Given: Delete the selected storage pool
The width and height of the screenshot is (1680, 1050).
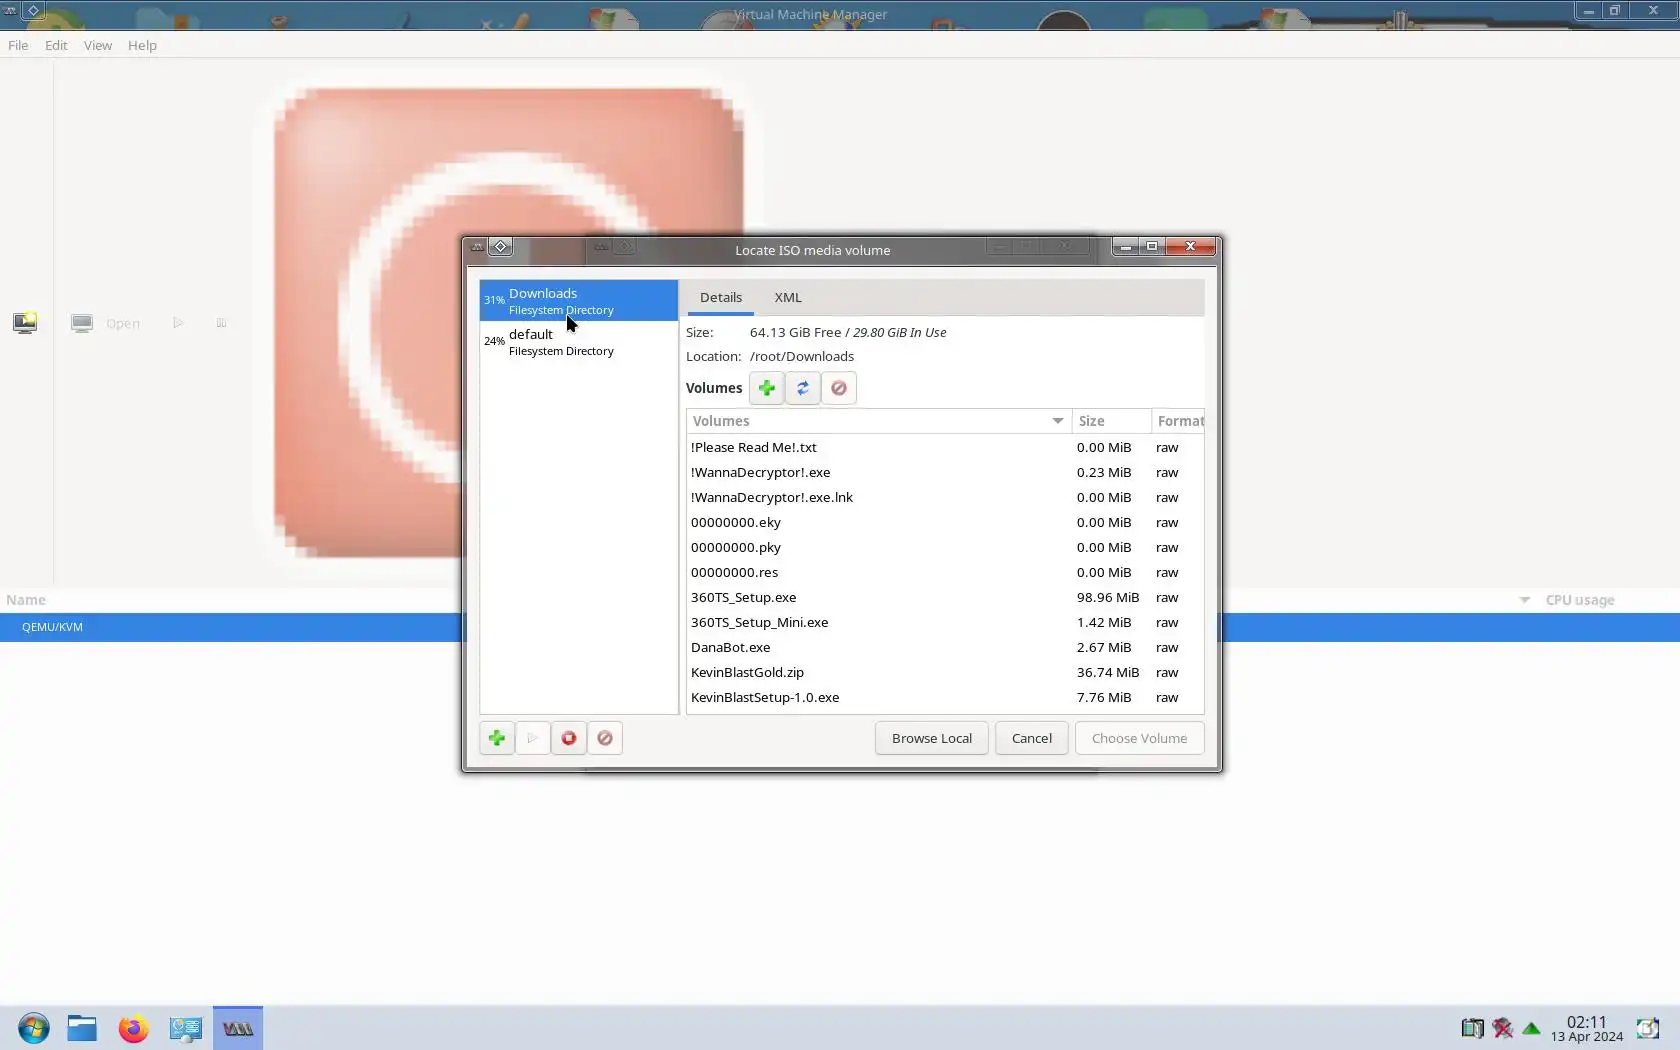Looking at the screenshot, I should pos(605,738).
